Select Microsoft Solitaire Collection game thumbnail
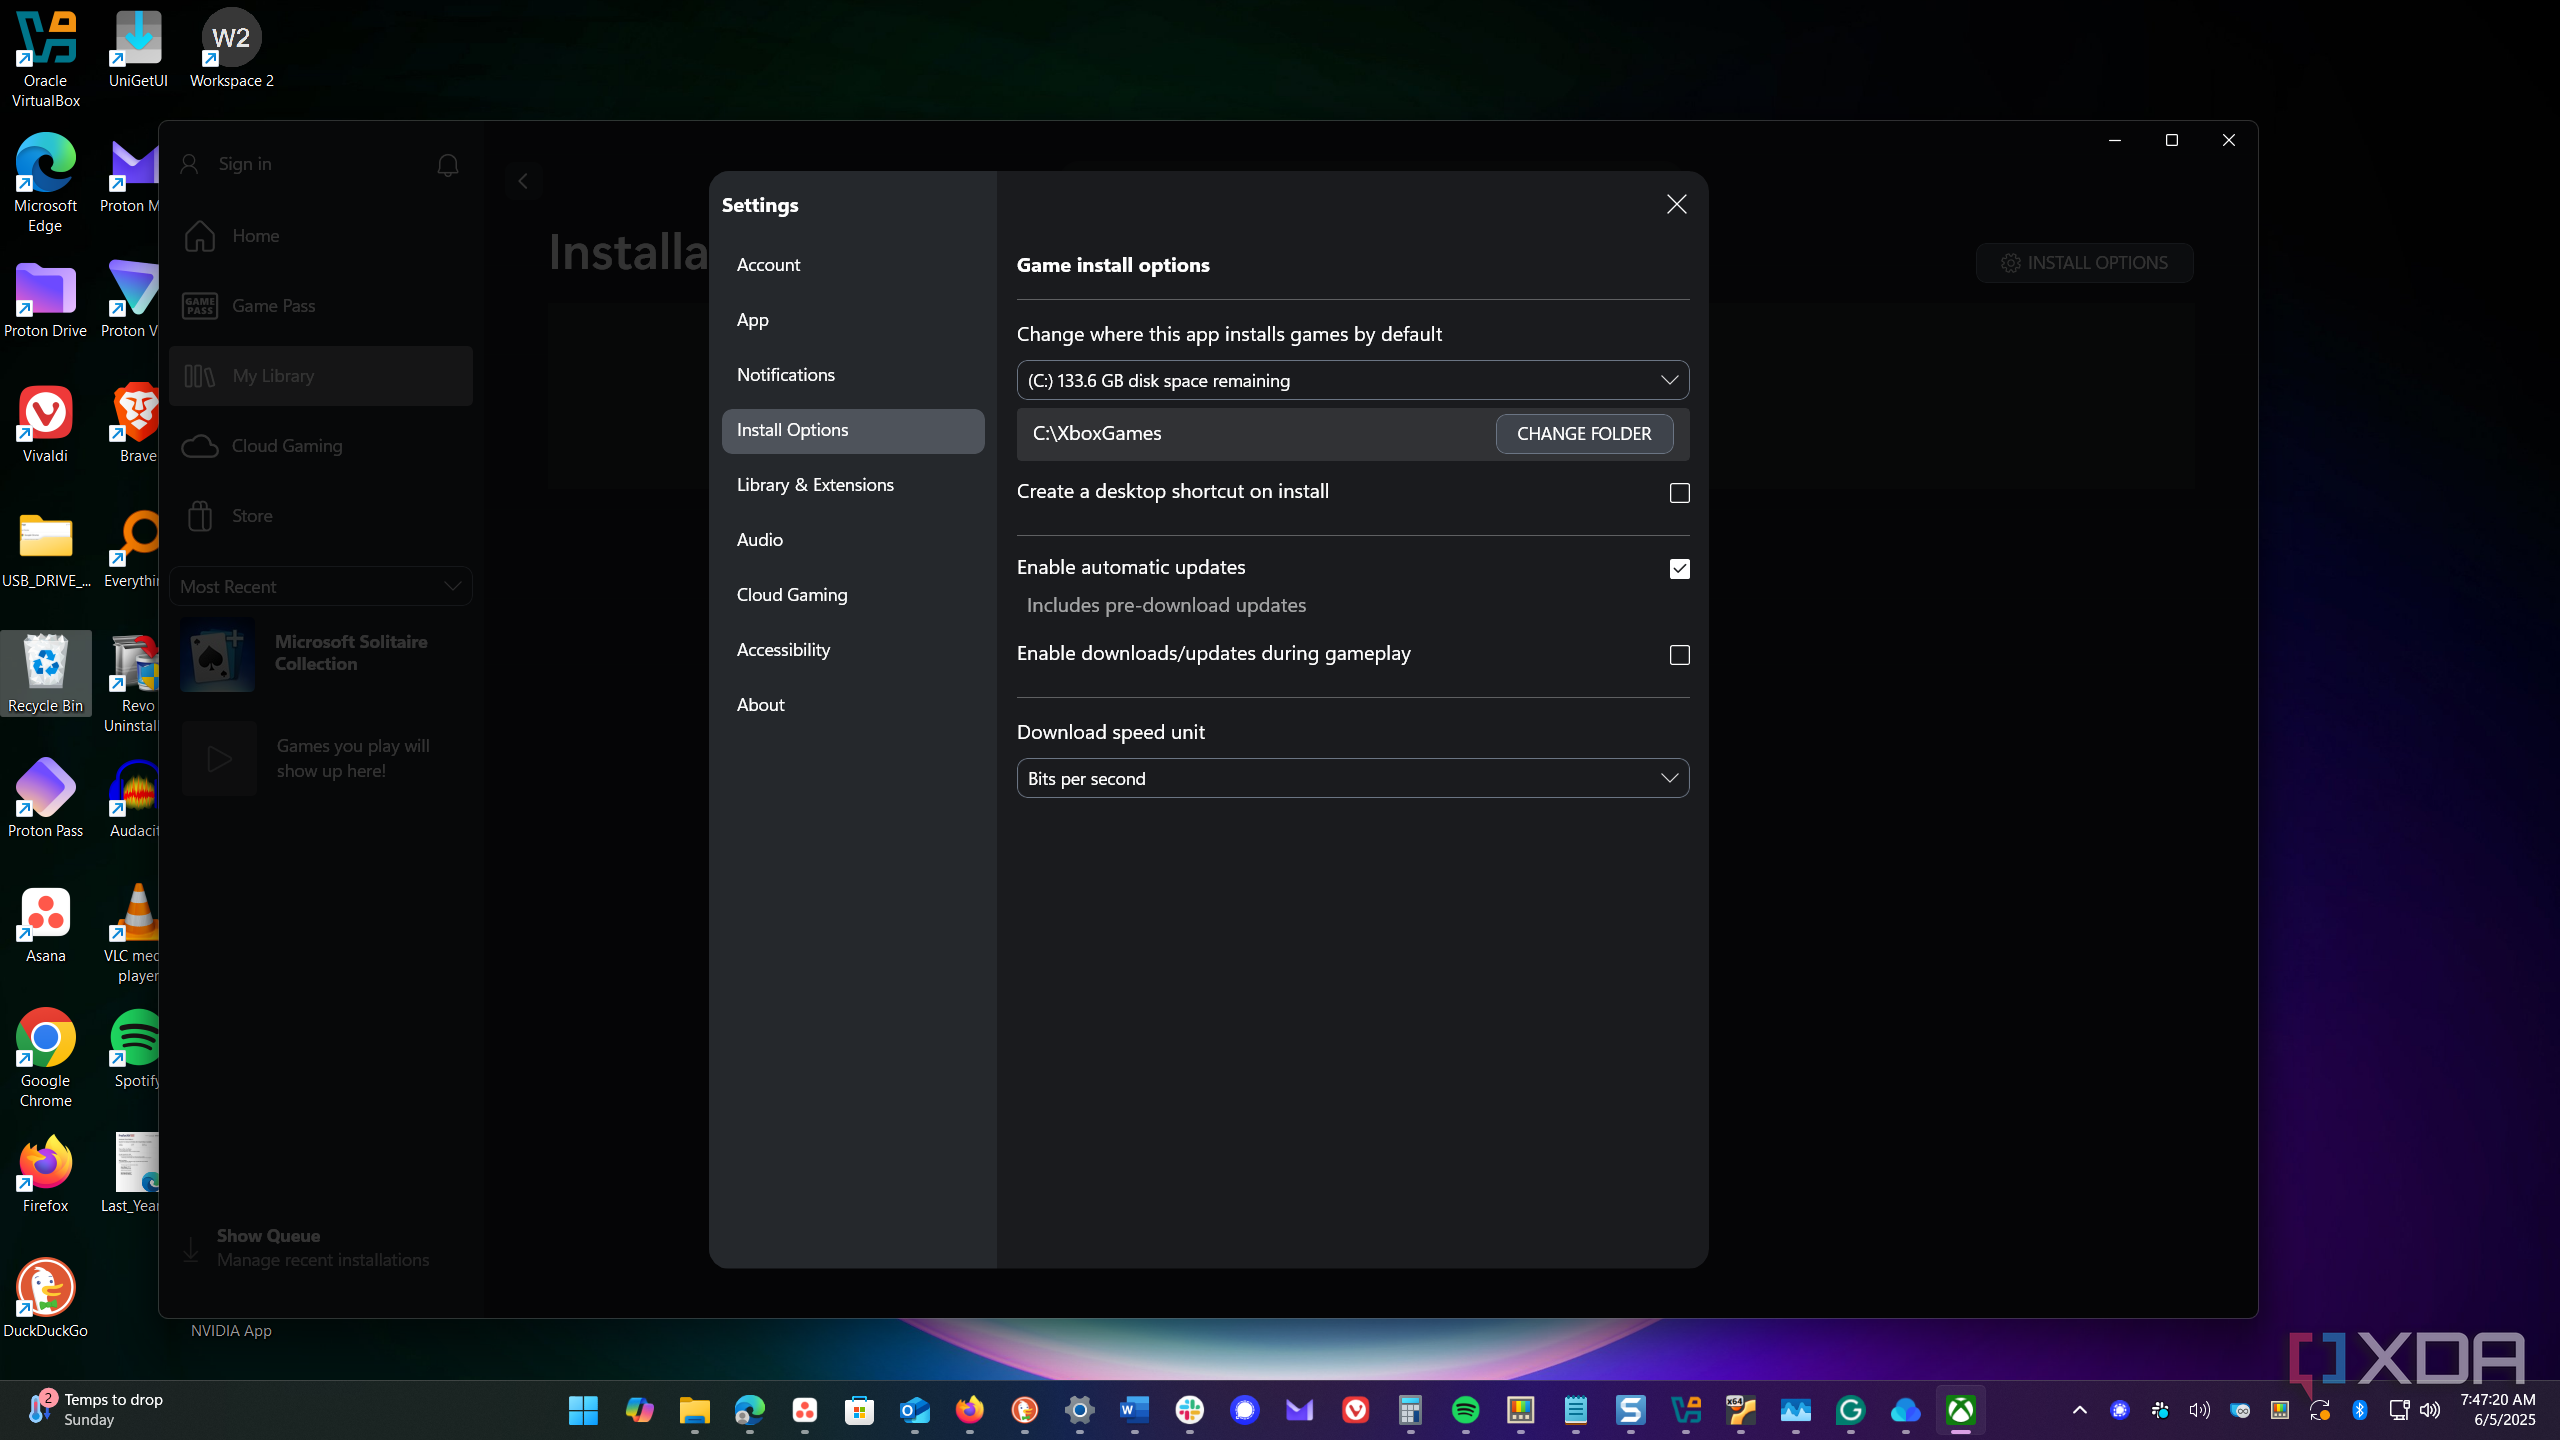Viewport: 2560px width, 1440px height. [218, 655]
